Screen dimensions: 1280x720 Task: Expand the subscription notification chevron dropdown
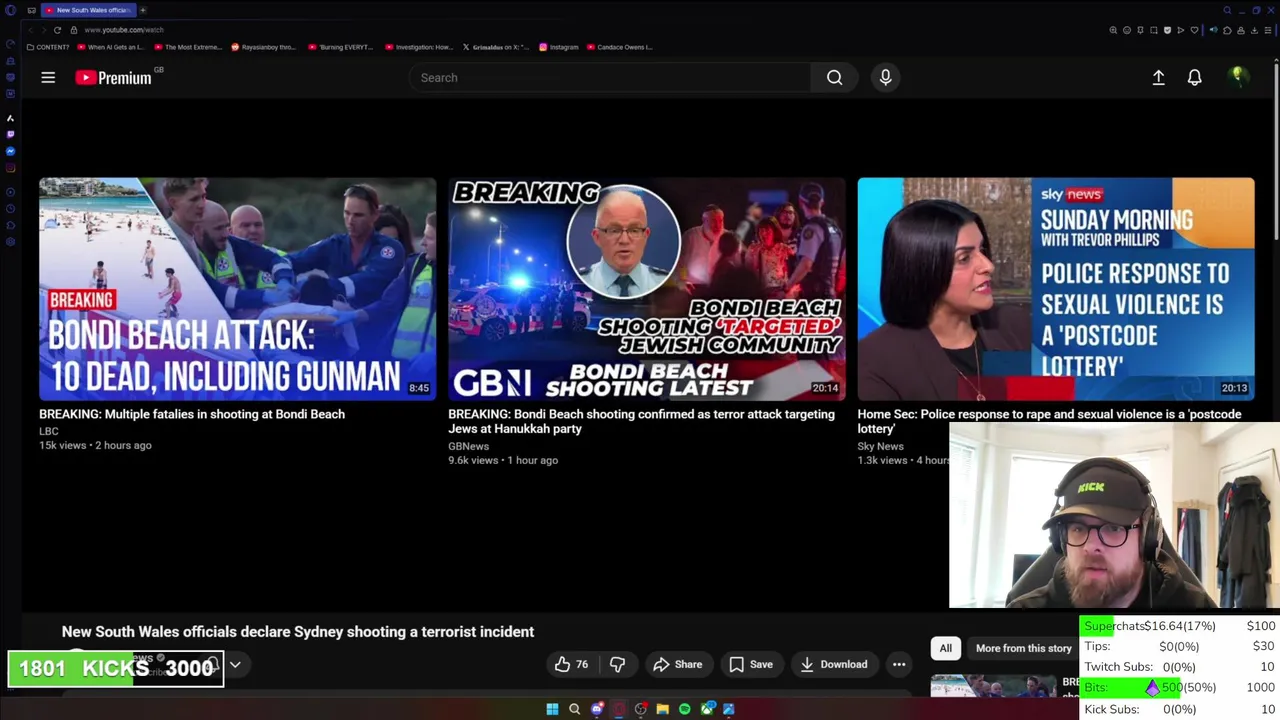pyautogui.click(x=235, y=664)
